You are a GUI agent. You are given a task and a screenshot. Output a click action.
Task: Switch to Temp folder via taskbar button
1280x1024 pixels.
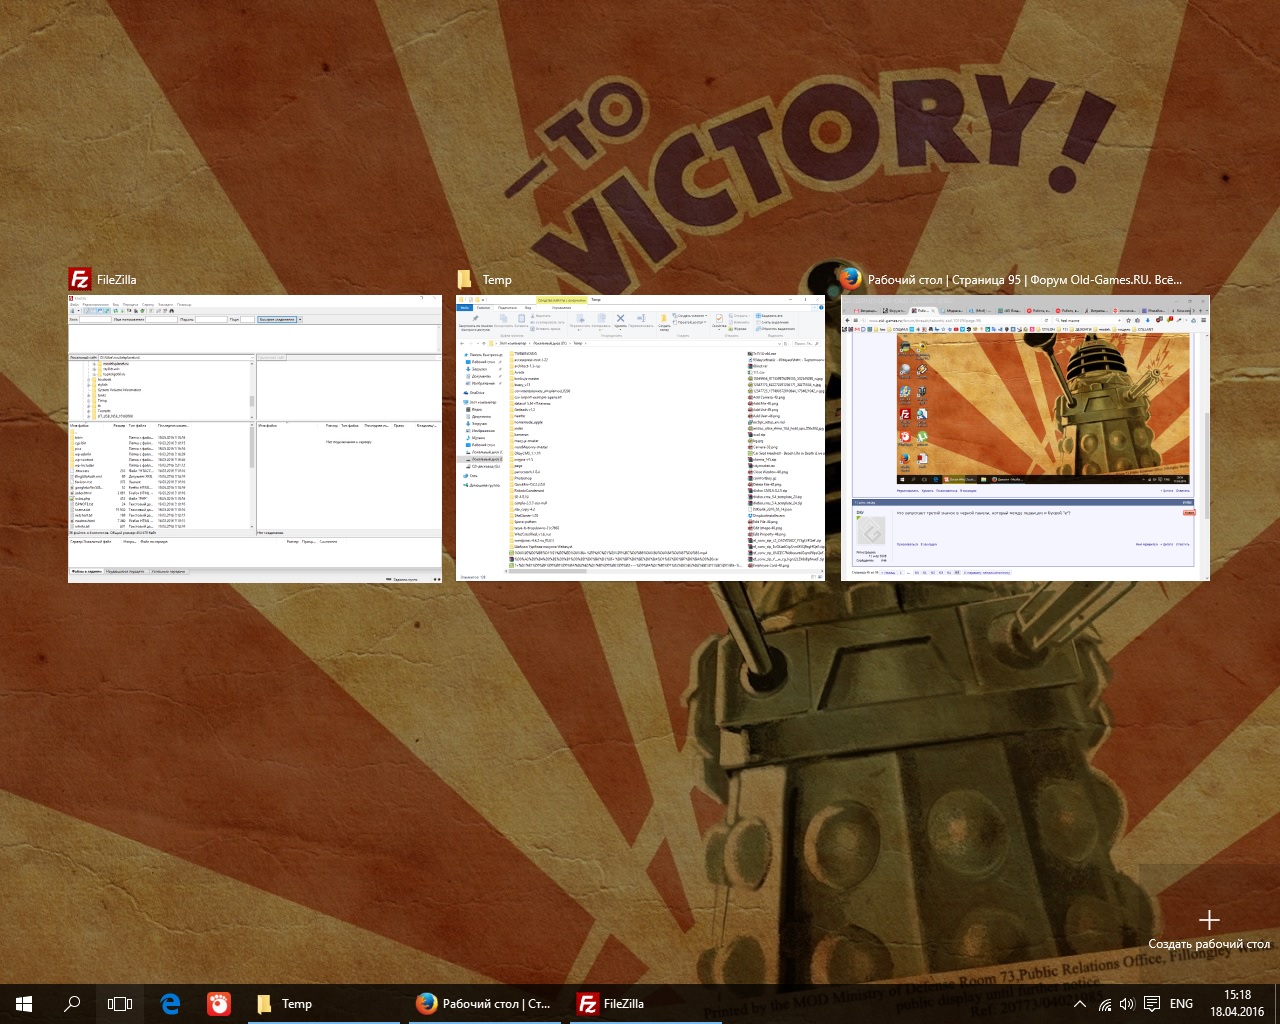click(286, 1004)
